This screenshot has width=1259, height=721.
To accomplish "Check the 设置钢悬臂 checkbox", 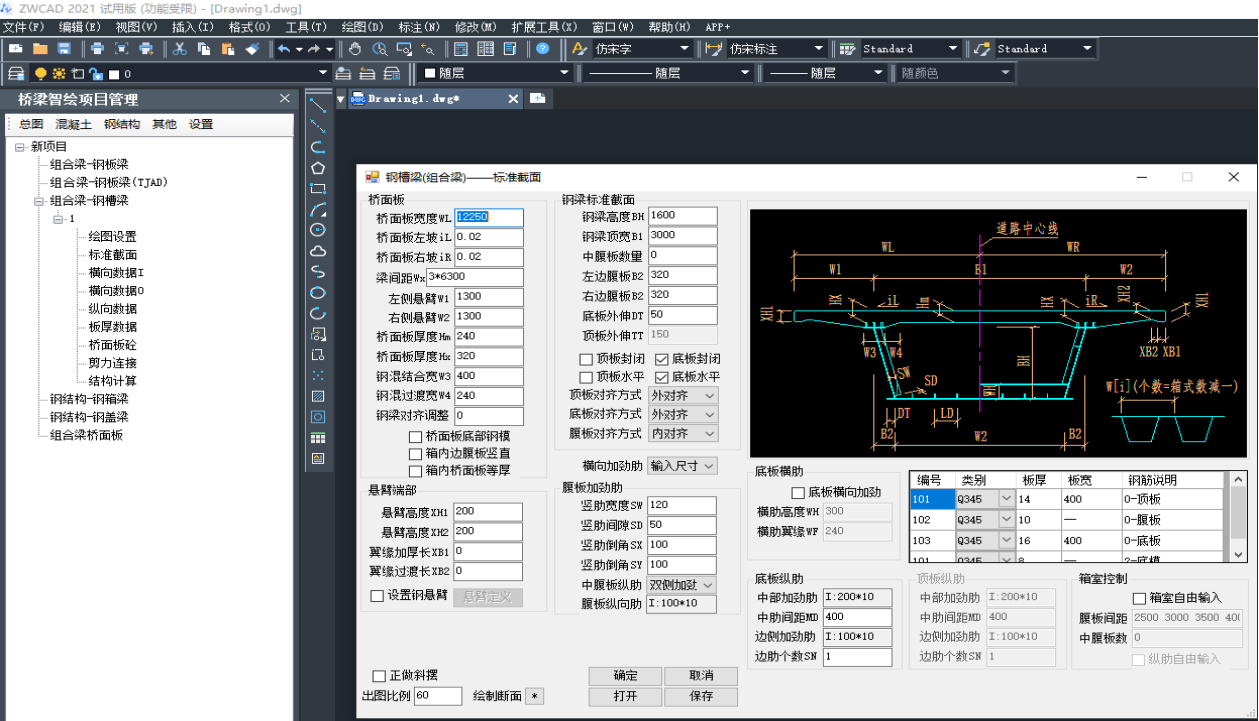I will pos(377,596).
